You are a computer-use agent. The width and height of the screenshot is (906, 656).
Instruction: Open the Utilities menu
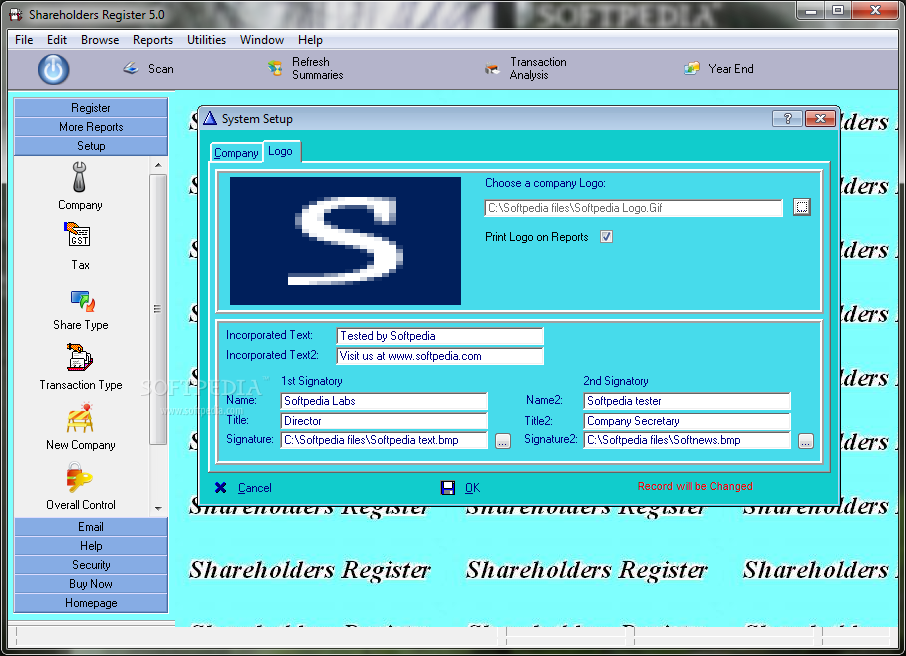pyautogui.click(x=206, y=40)
